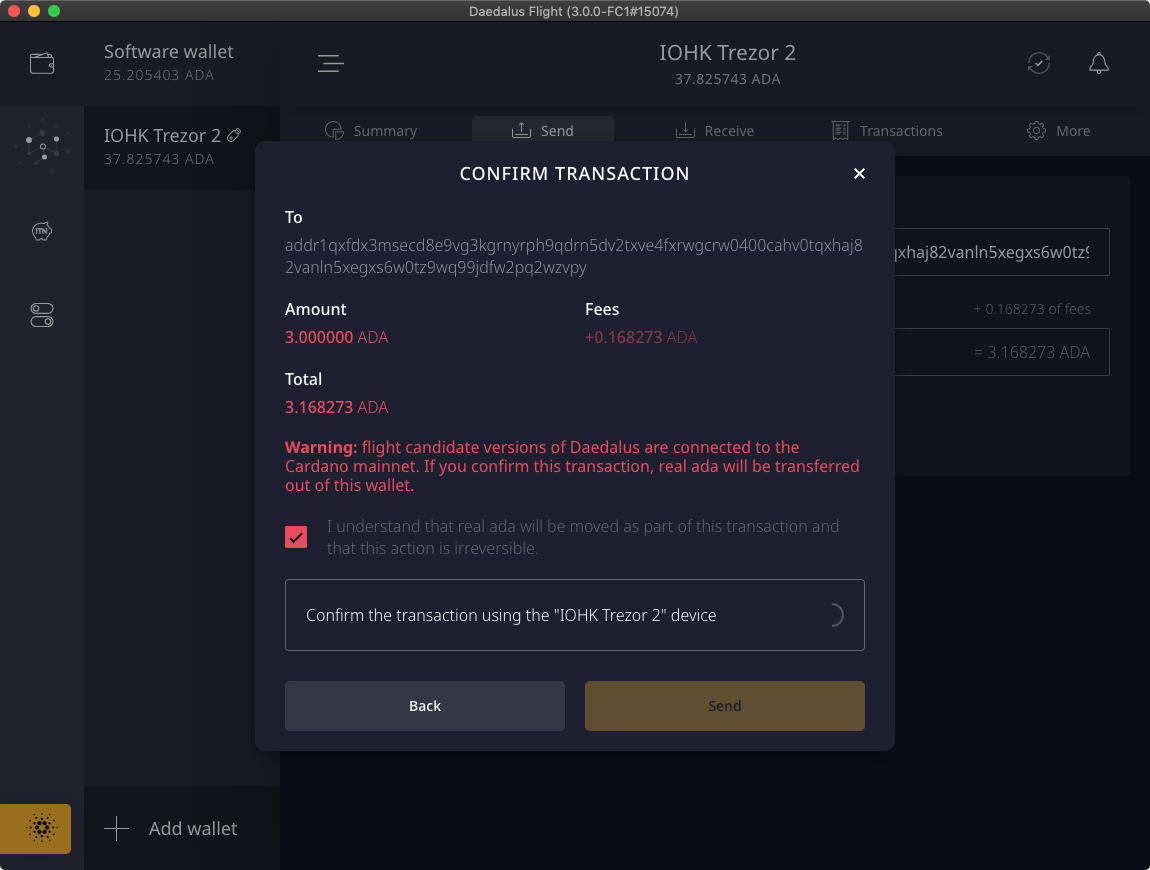Click the Summary tab icon
This screenshot has height=870, width=1150.
[334, 131]
